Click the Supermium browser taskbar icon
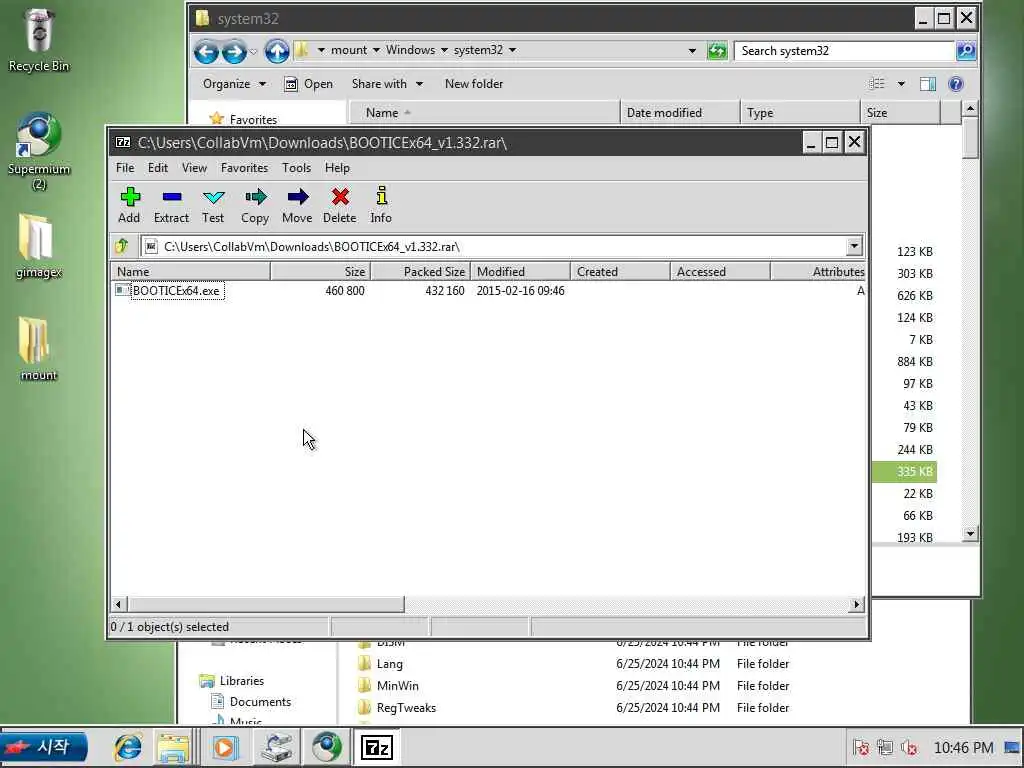 coord(327,747)
